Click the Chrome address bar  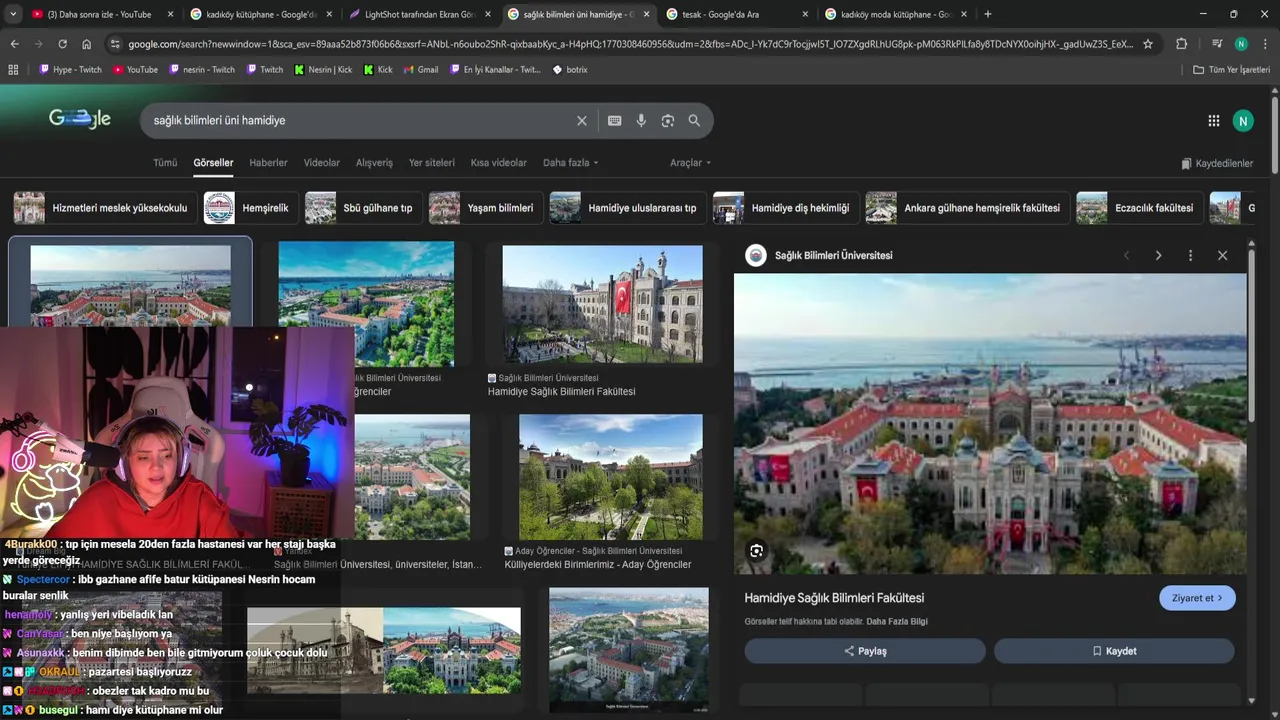[x=630, y=44]
